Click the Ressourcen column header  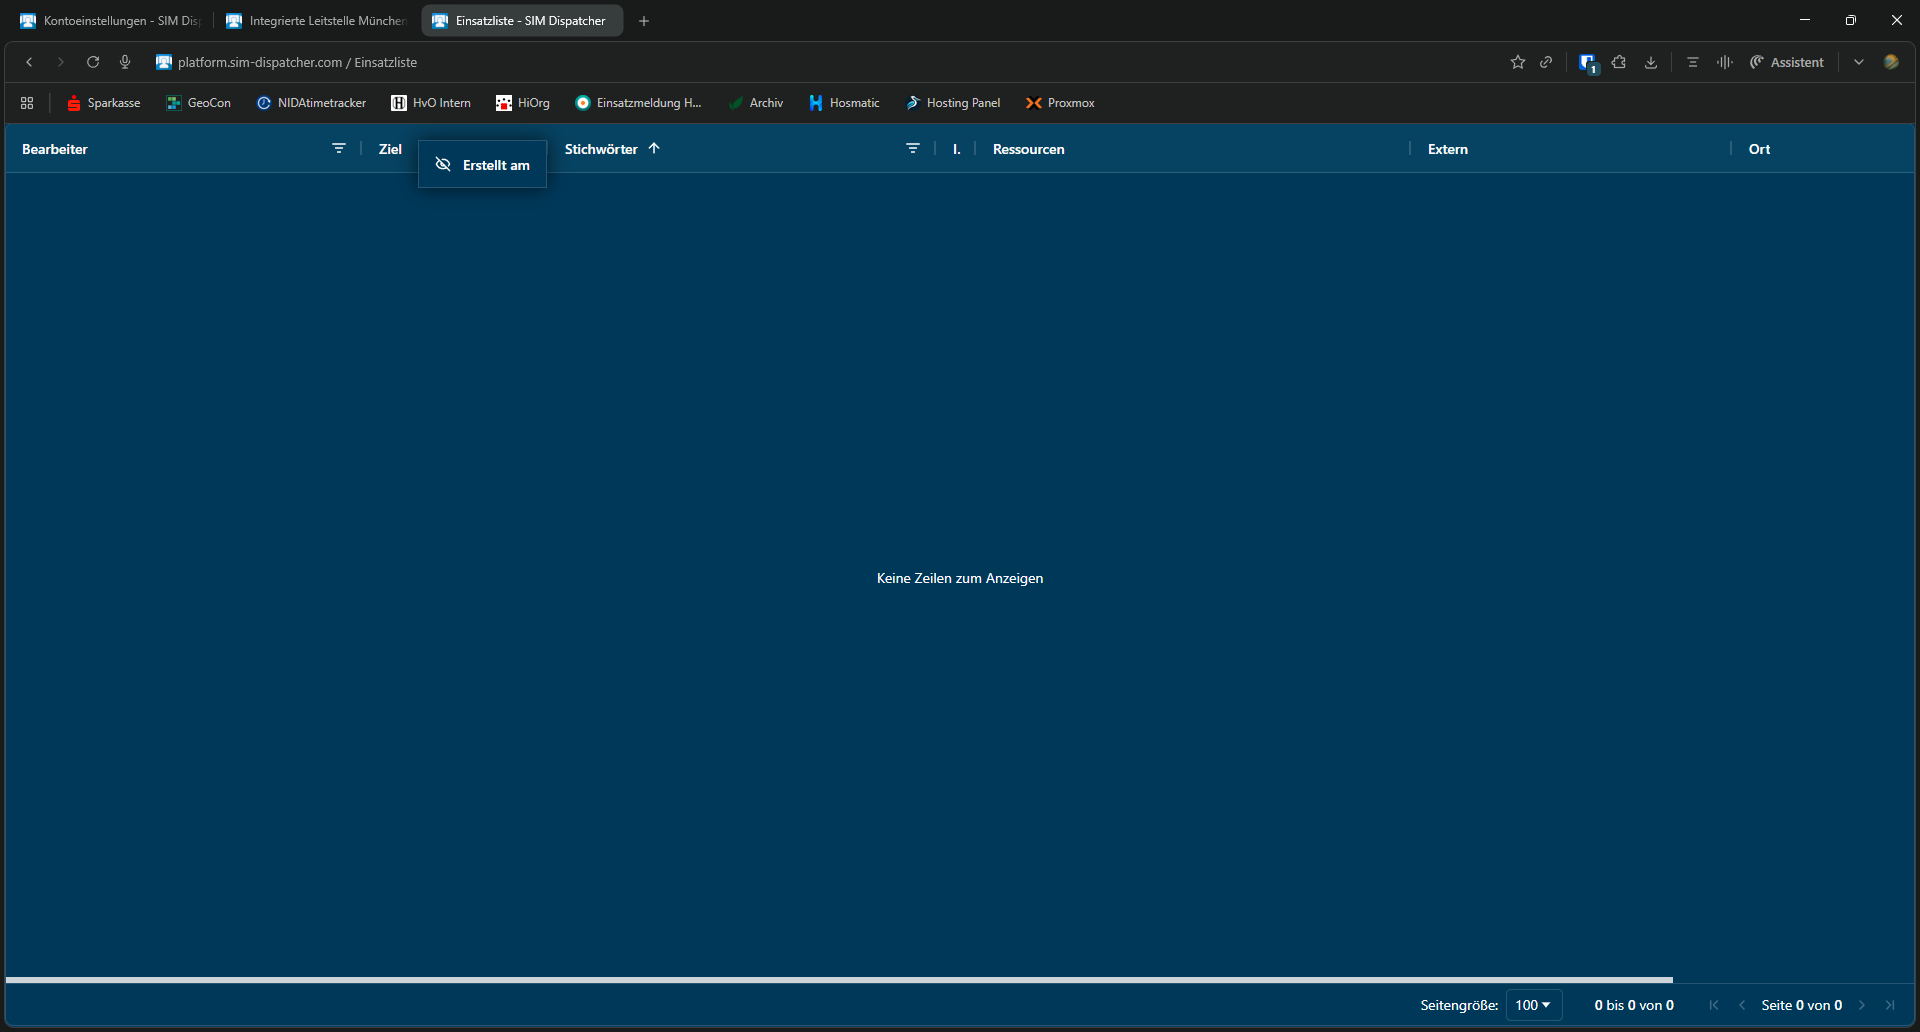pyautogui.click(x=1028, y=149)
